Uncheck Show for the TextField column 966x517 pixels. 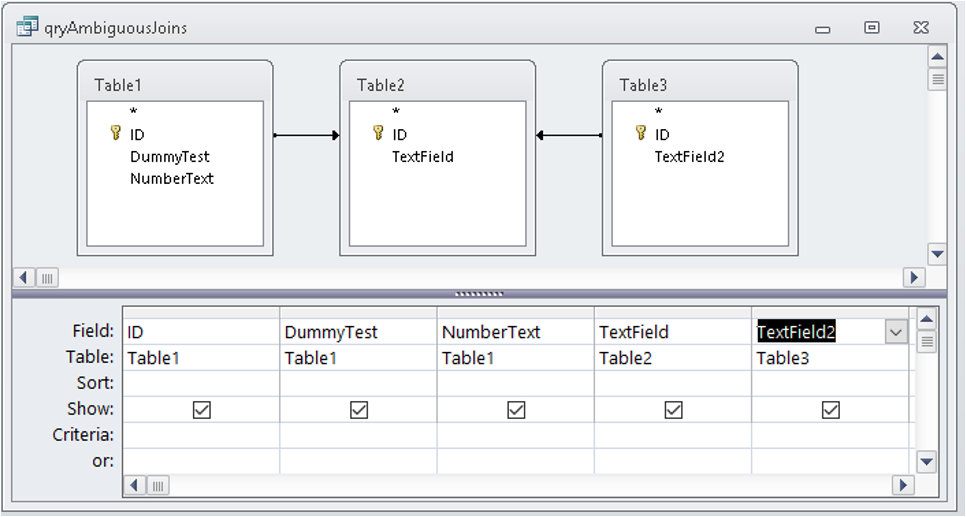click(x=673, y=409)
